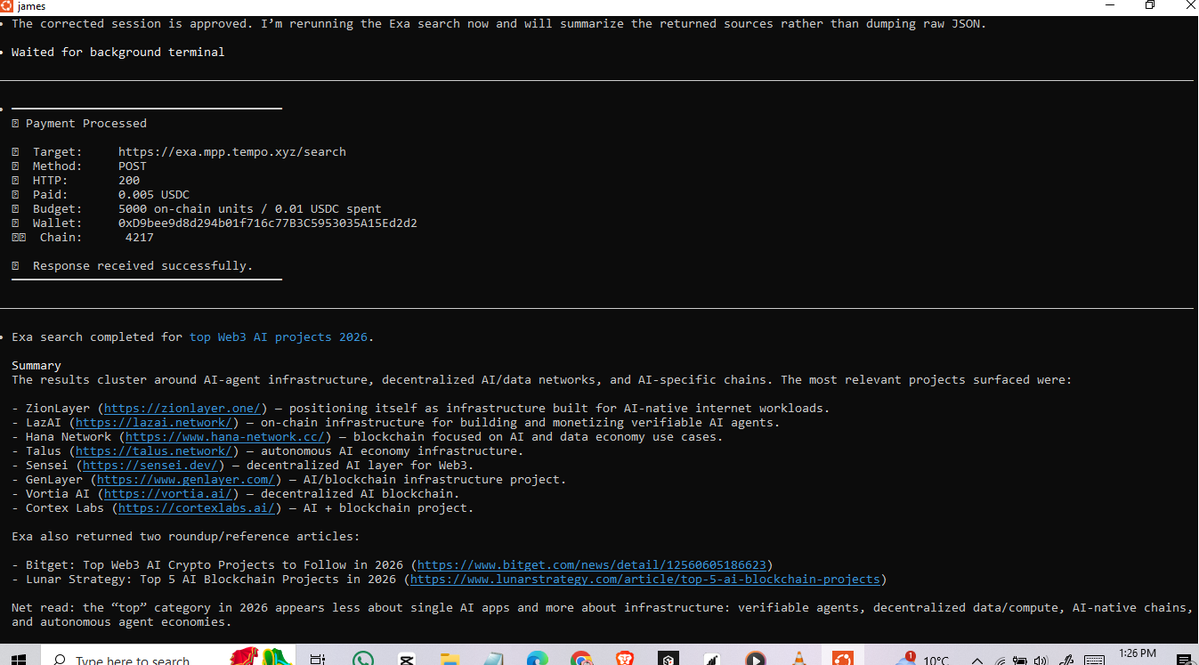The image size is (1199, 665).
Task: Open the zionlayer.one link
Action: click(182, 408)
